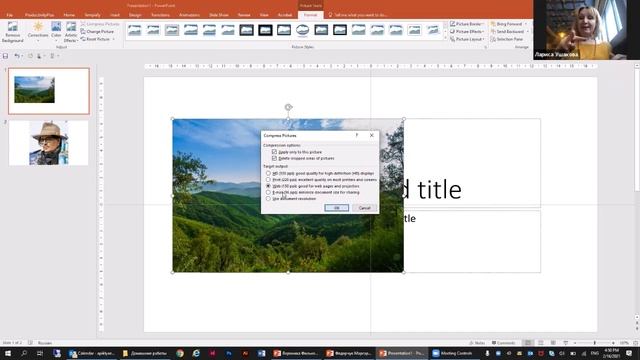The height and width of the screenshot is (360, 640).
Task: Toggle Delete cropped areas of pictures checkbox
Action: (x=274, y=158)
